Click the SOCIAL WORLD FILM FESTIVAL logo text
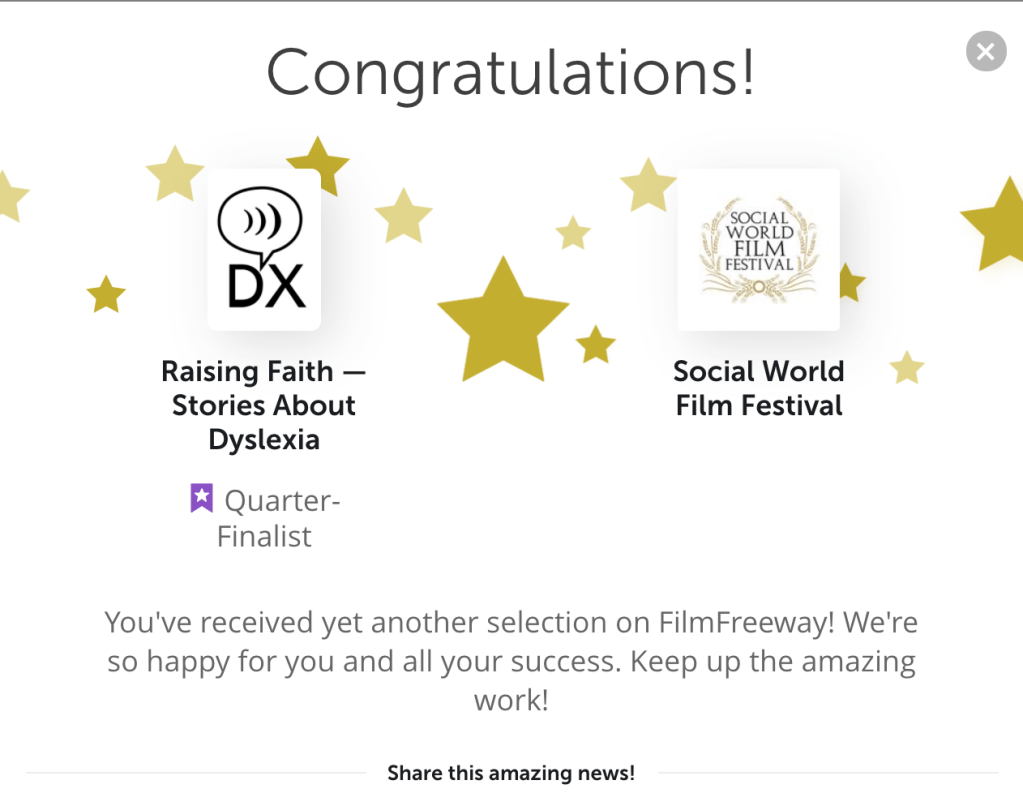Viewport: 1023px width, 806px height. (x=759, y=241)
